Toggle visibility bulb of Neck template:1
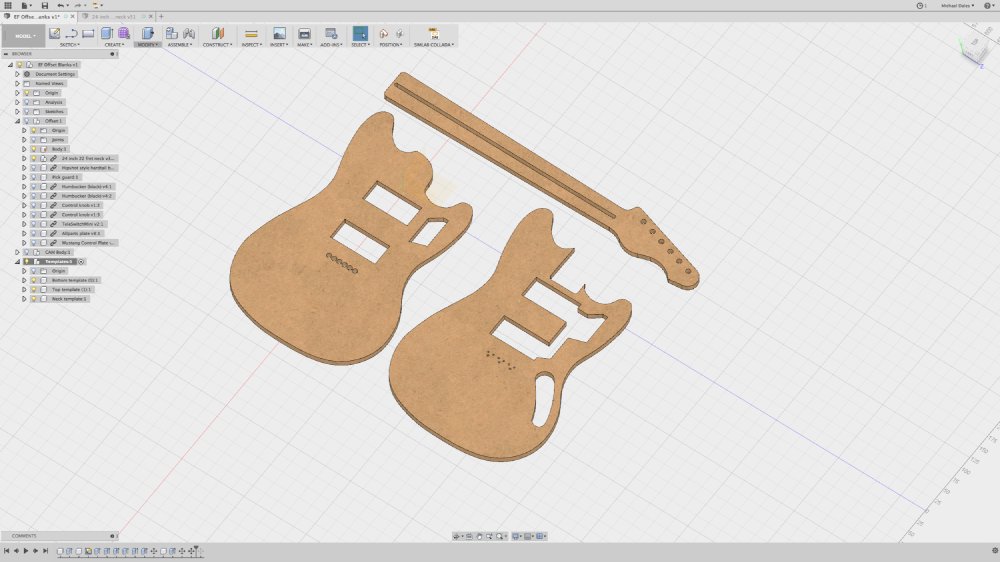Viewport: 1000px width, 562px height. [34, 299]
